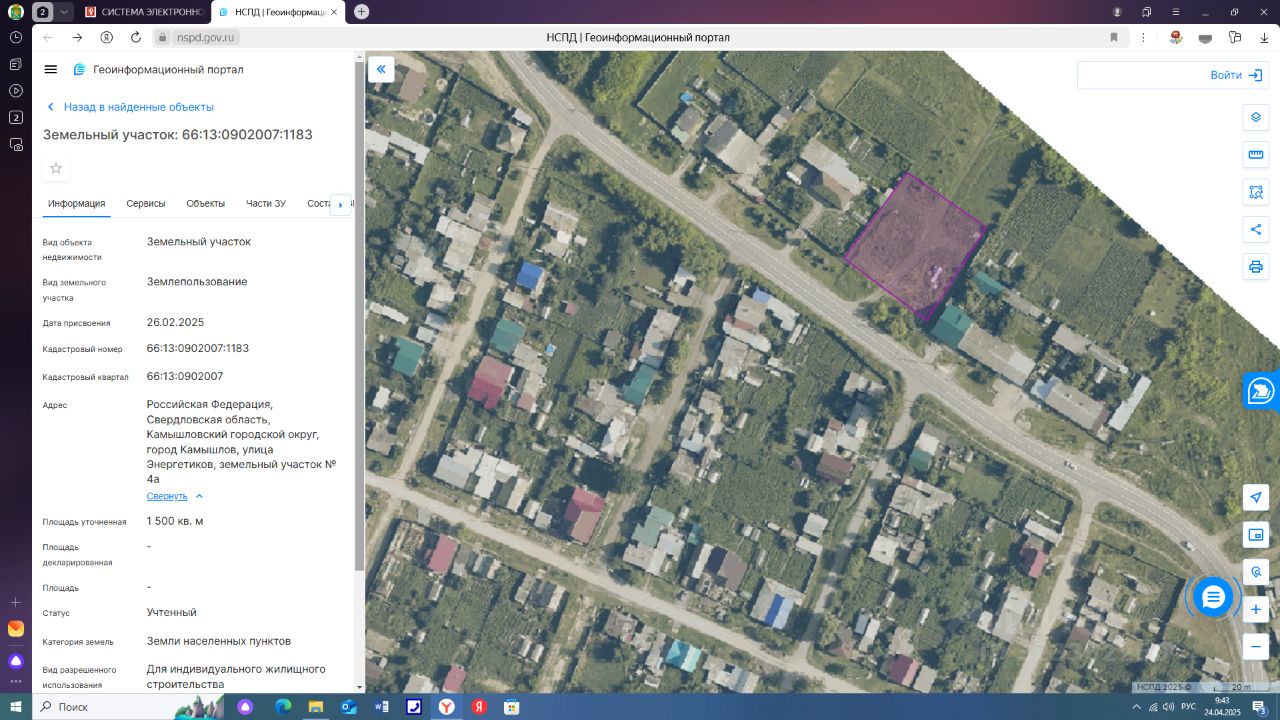The height and width of the screenshot is (720, 1280).
Task: Click the highlighted purple land plot on map
Action: (914, 245)
